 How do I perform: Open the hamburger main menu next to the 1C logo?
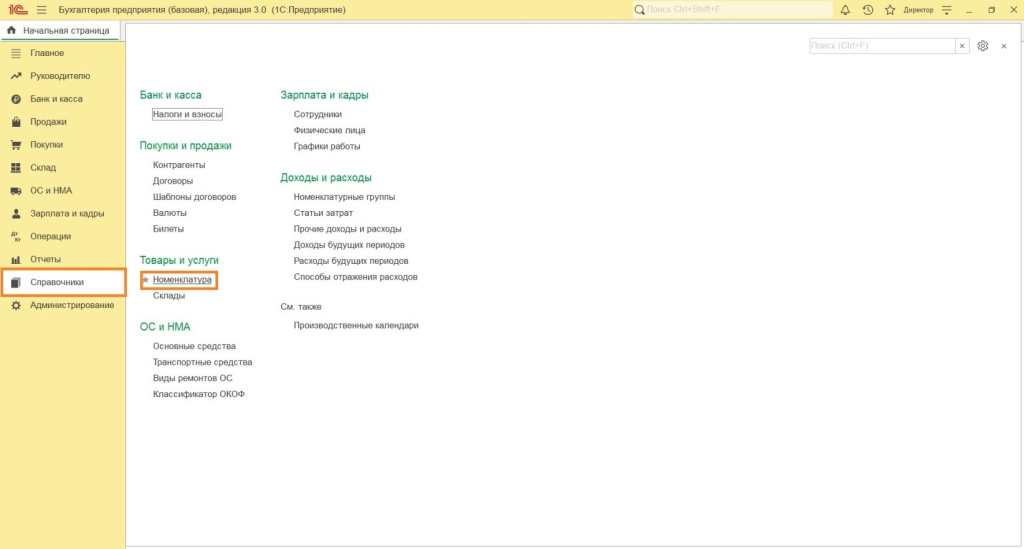pos(41,10)
